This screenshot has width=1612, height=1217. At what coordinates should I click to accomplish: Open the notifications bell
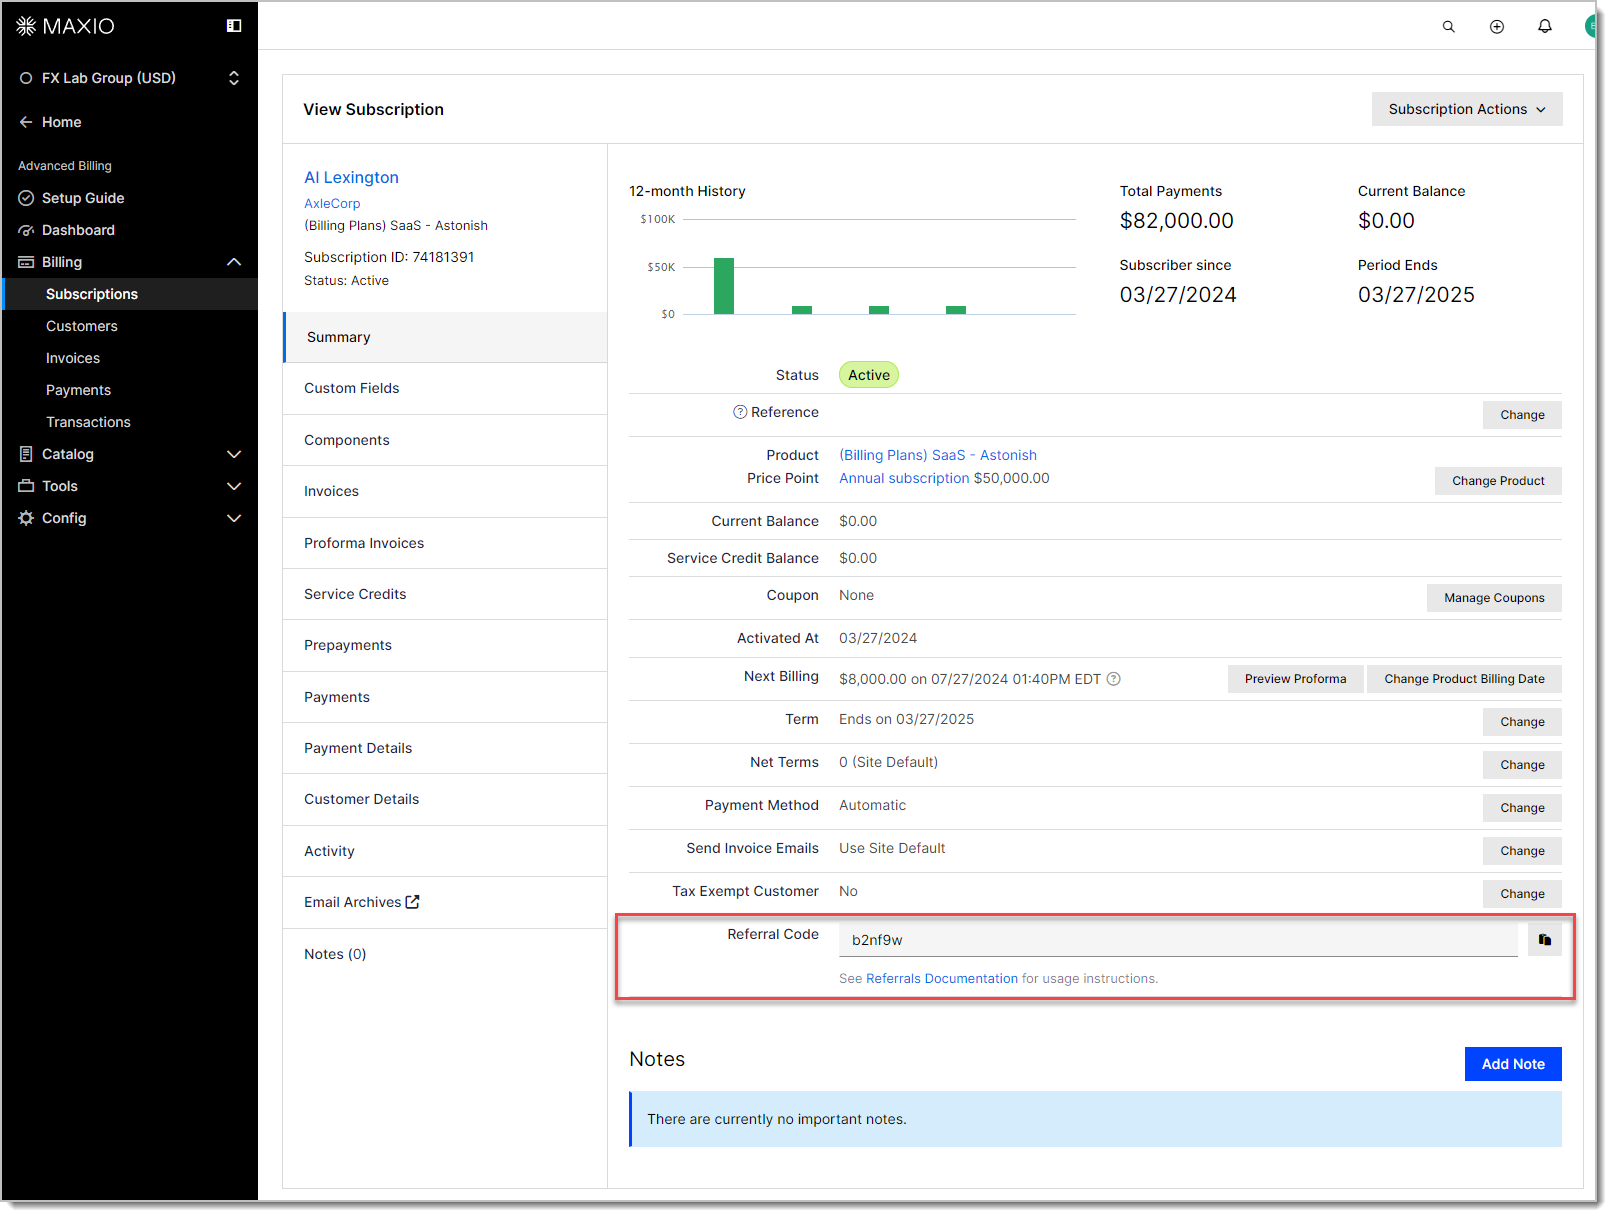click(1545, 26)
